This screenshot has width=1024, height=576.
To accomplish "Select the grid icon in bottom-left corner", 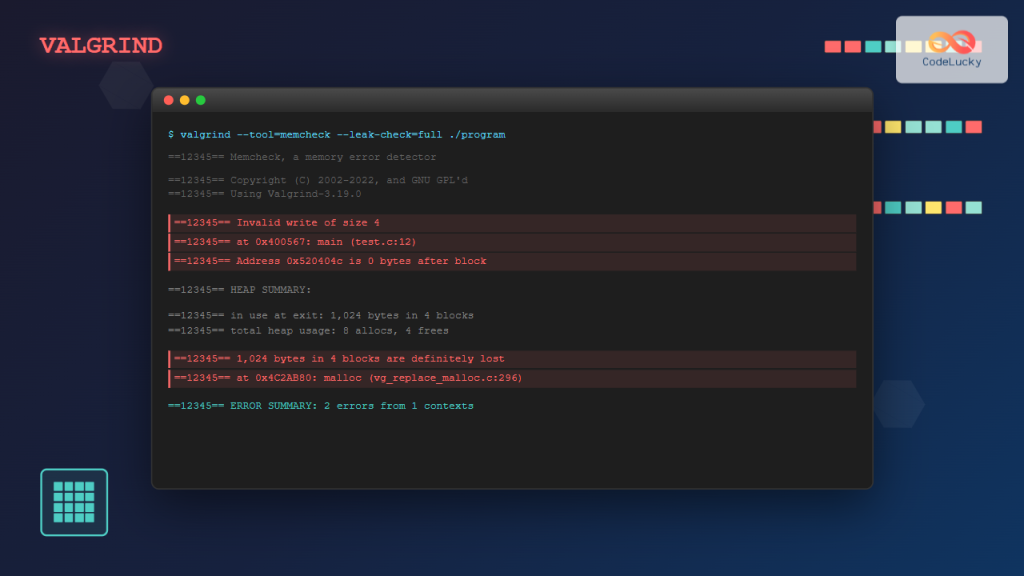I will (74, 501).
